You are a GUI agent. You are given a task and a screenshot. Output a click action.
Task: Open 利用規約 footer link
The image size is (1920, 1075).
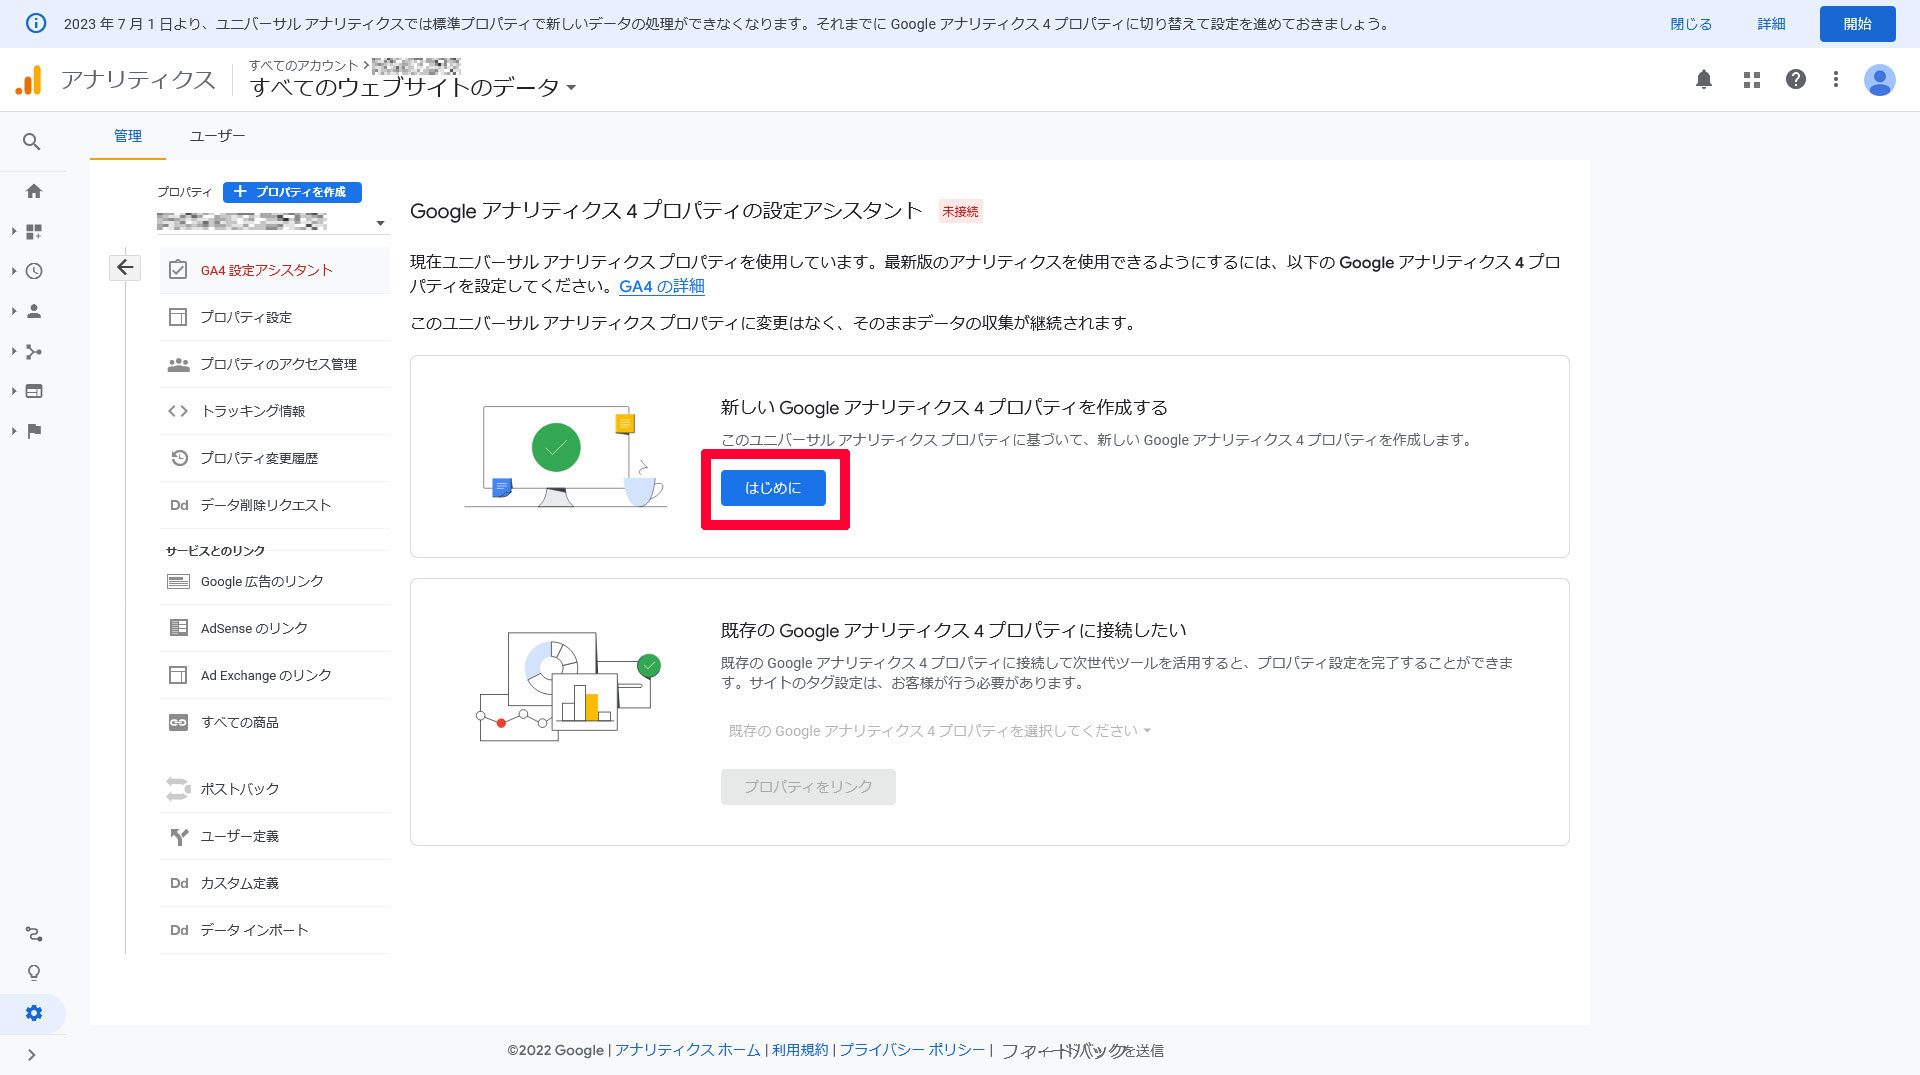[x=800, y=1050]
